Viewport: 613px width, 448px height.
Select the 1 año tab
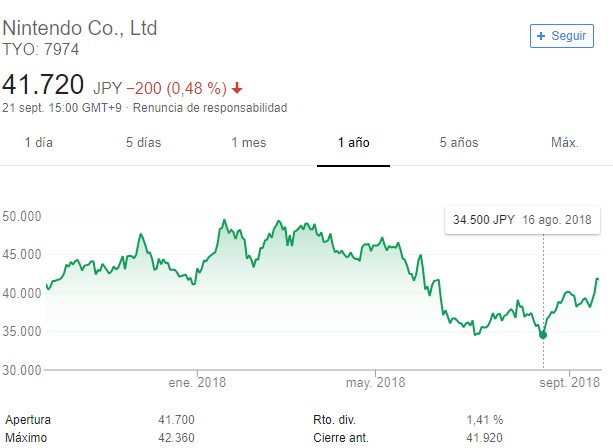coord(354,143)
